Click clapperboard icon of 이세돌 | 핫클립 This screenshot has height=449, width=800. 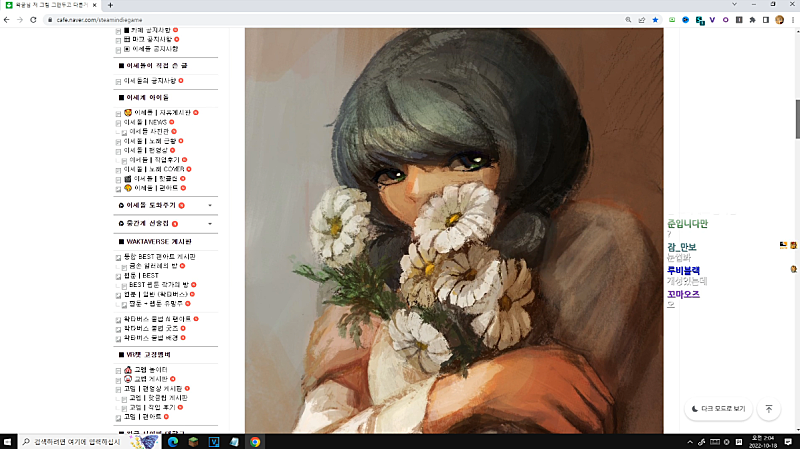128,179
